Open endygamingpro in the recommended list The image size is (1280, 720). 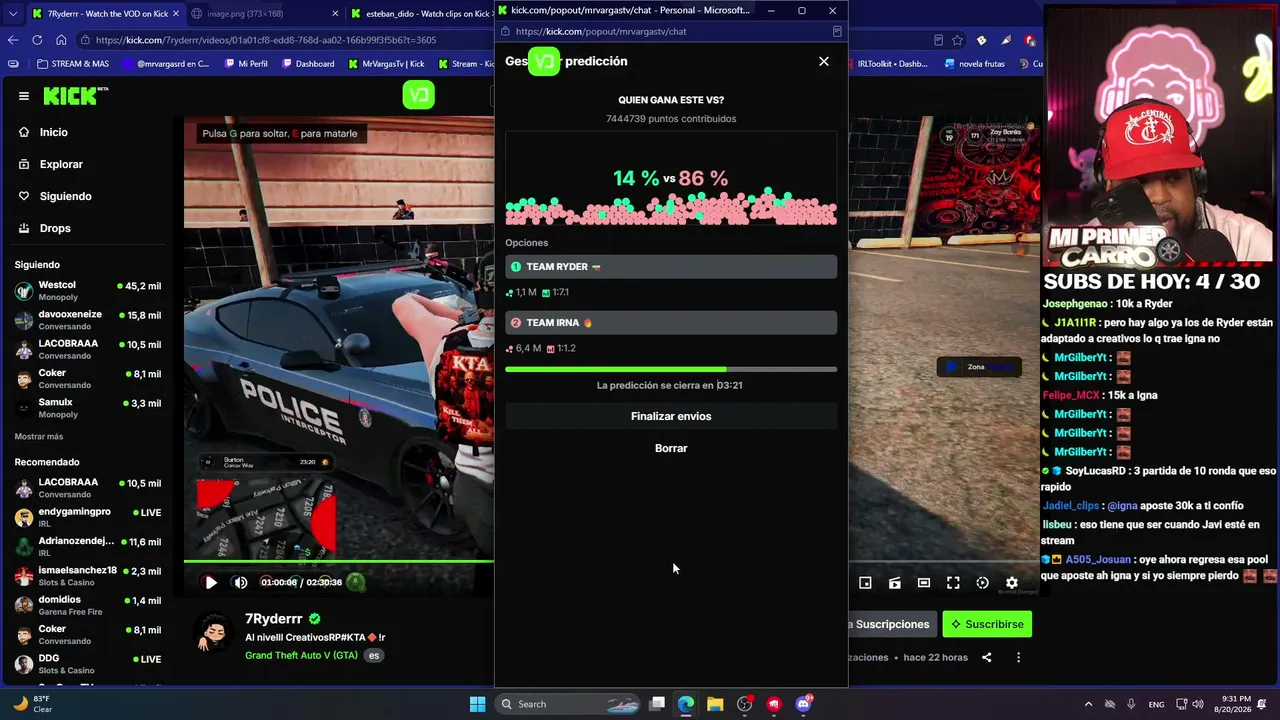coord(88,517)
